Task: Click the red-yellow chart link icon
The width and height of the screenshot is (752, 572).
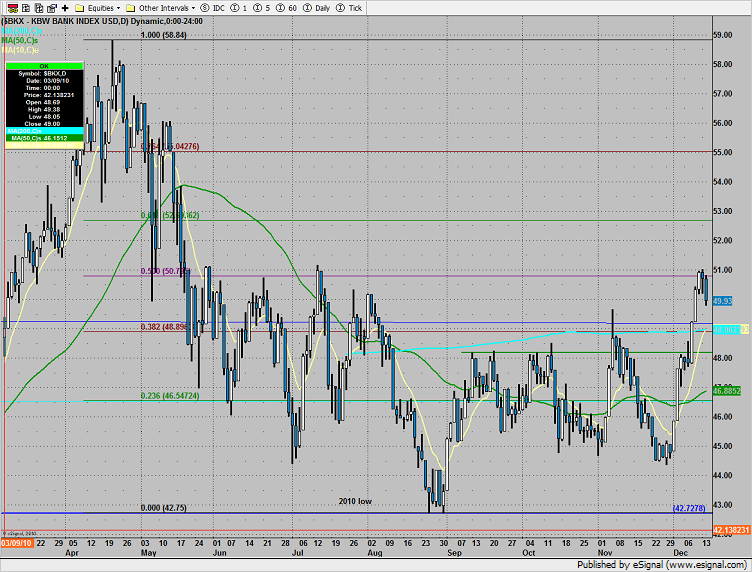Action: (13, 8)
